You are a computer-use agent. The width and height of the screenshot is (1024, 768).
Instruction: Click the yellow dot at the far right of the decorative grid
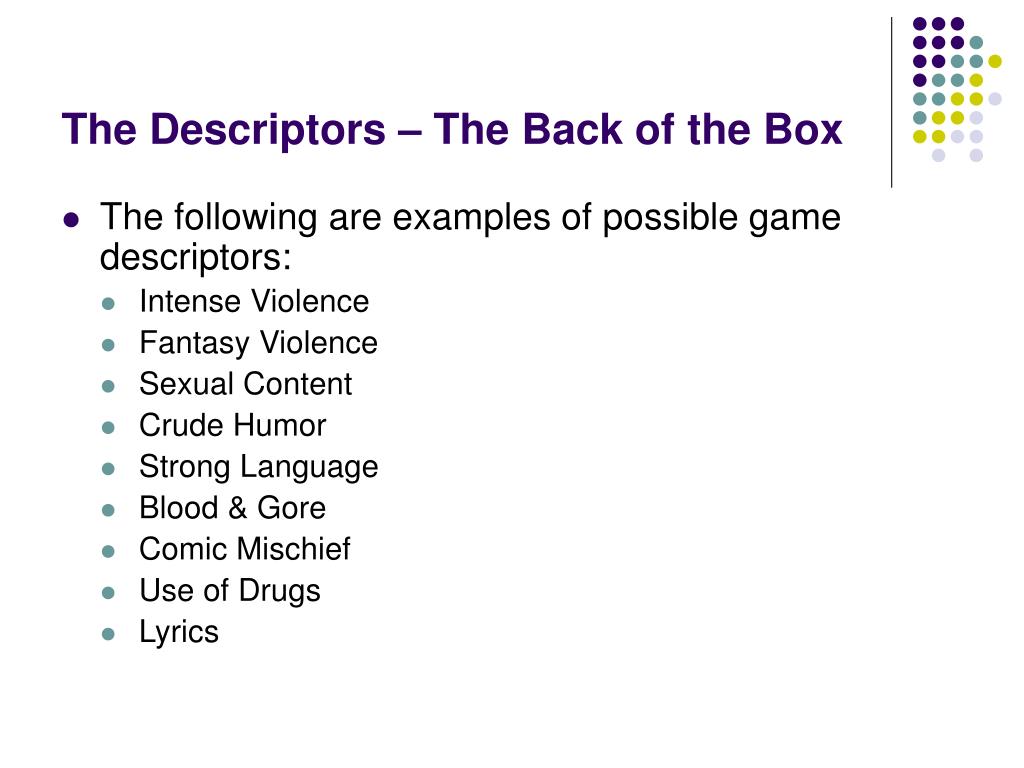995,61
